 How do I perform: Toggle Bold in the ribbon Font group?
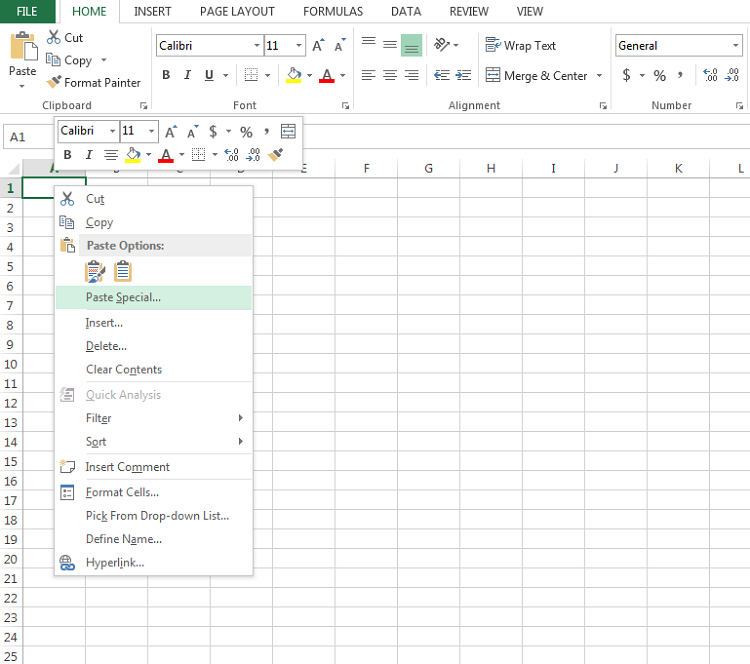pyautogui.click(x=166, y=75)
